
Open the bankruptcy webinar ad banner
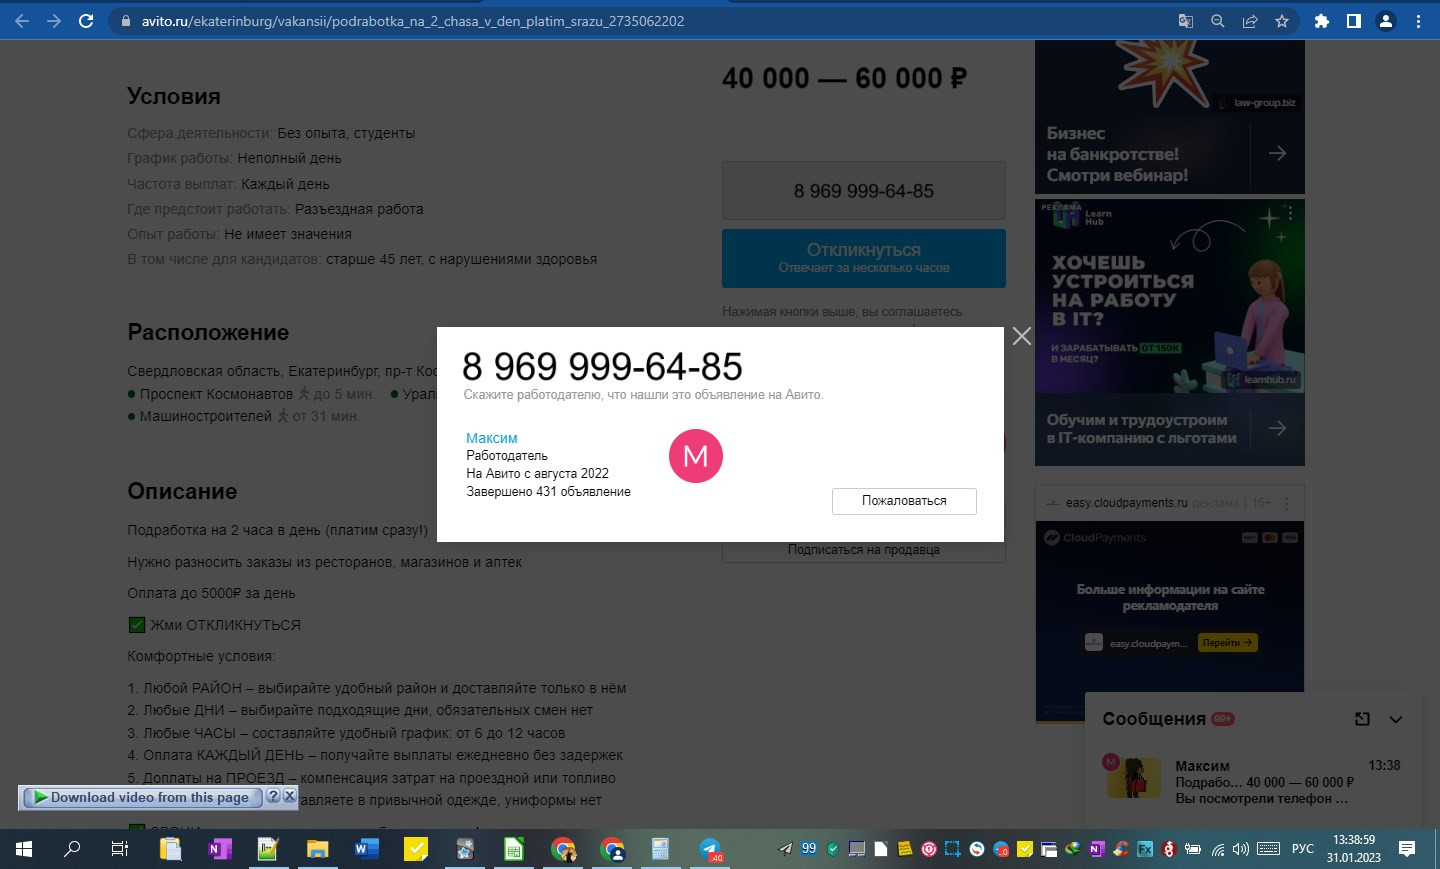[1169, 116]
